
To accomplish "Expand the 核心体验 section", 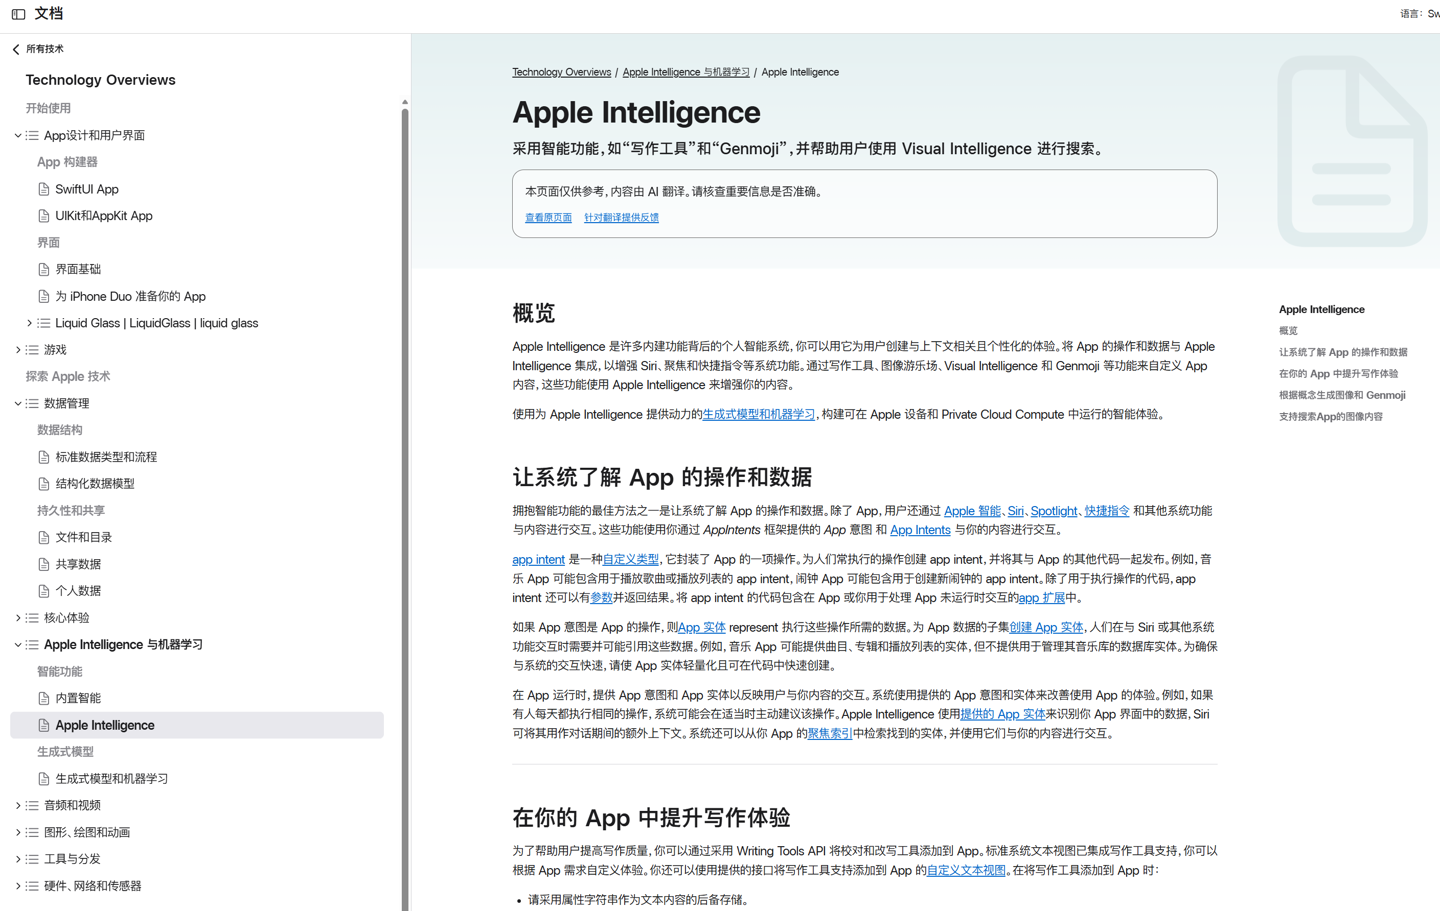I will (x=17, y=618).
